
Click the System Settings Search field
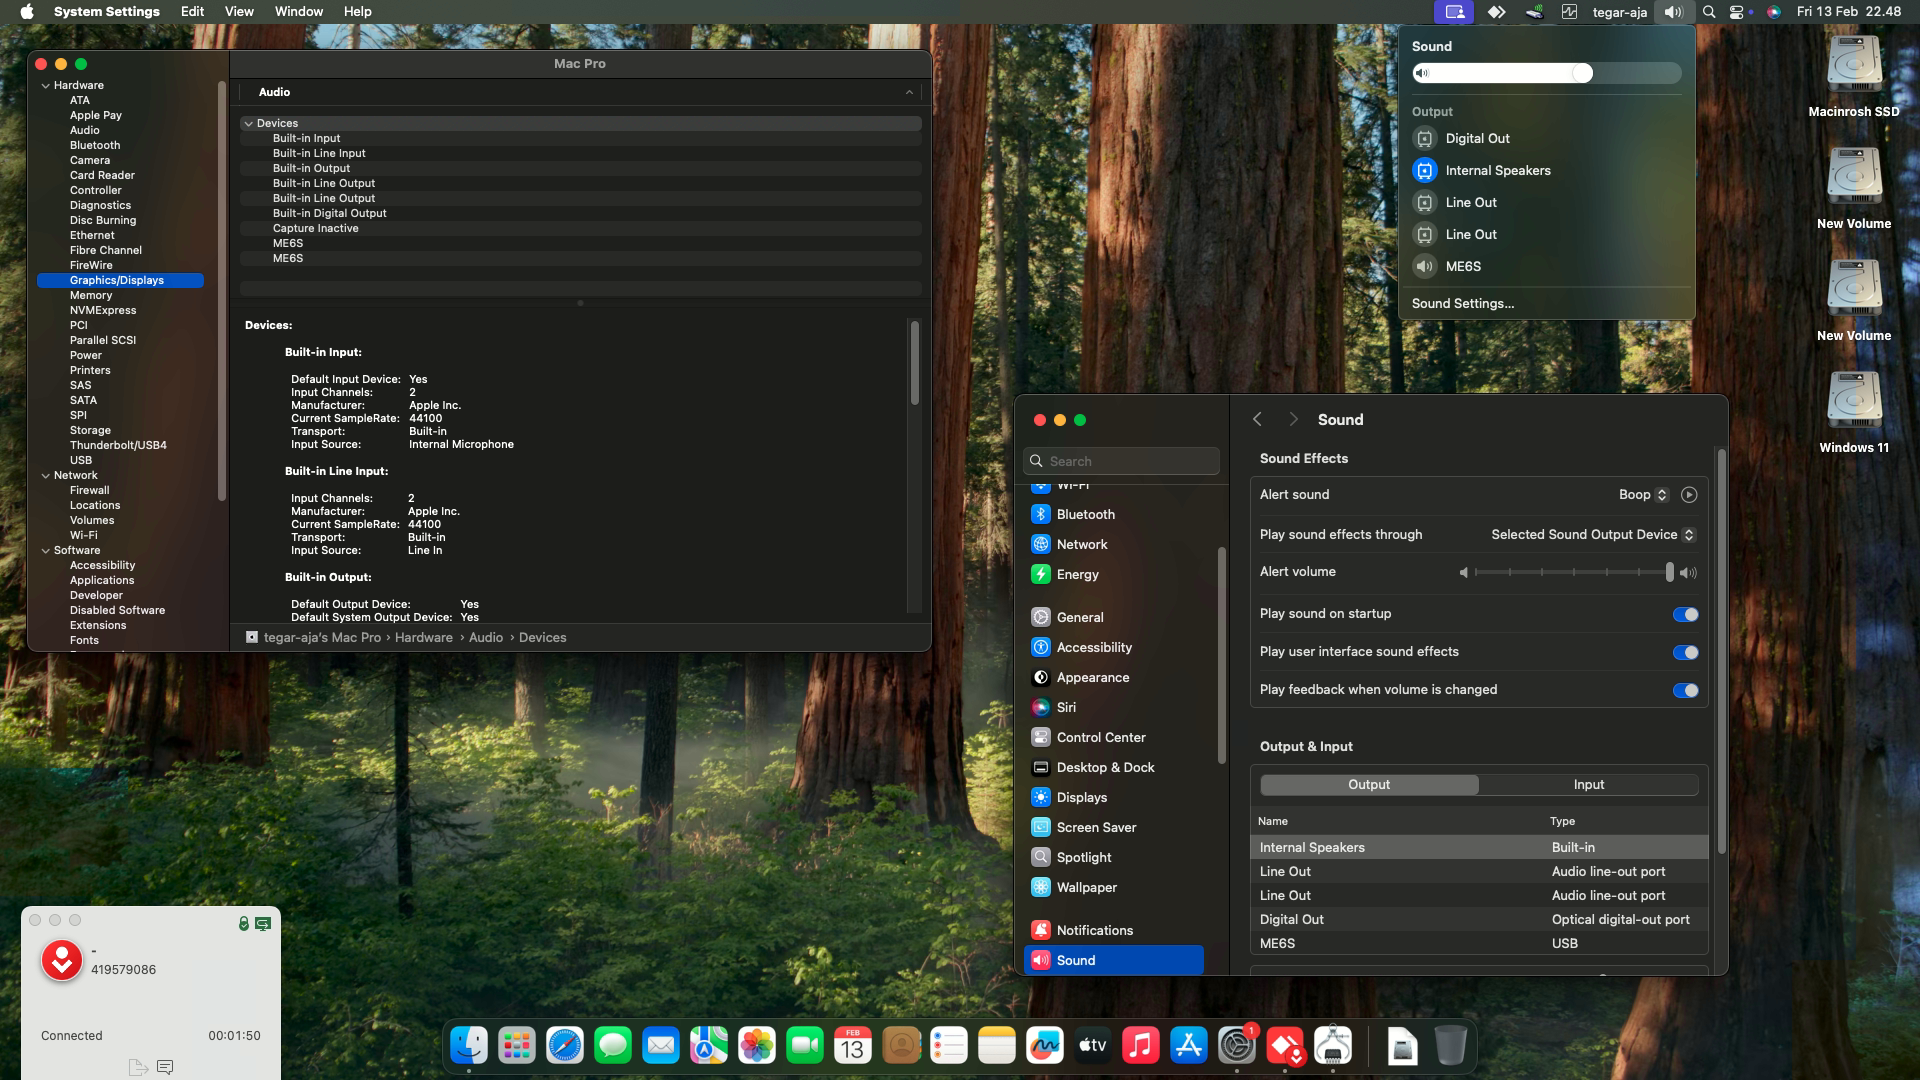tap(1121, 461)
